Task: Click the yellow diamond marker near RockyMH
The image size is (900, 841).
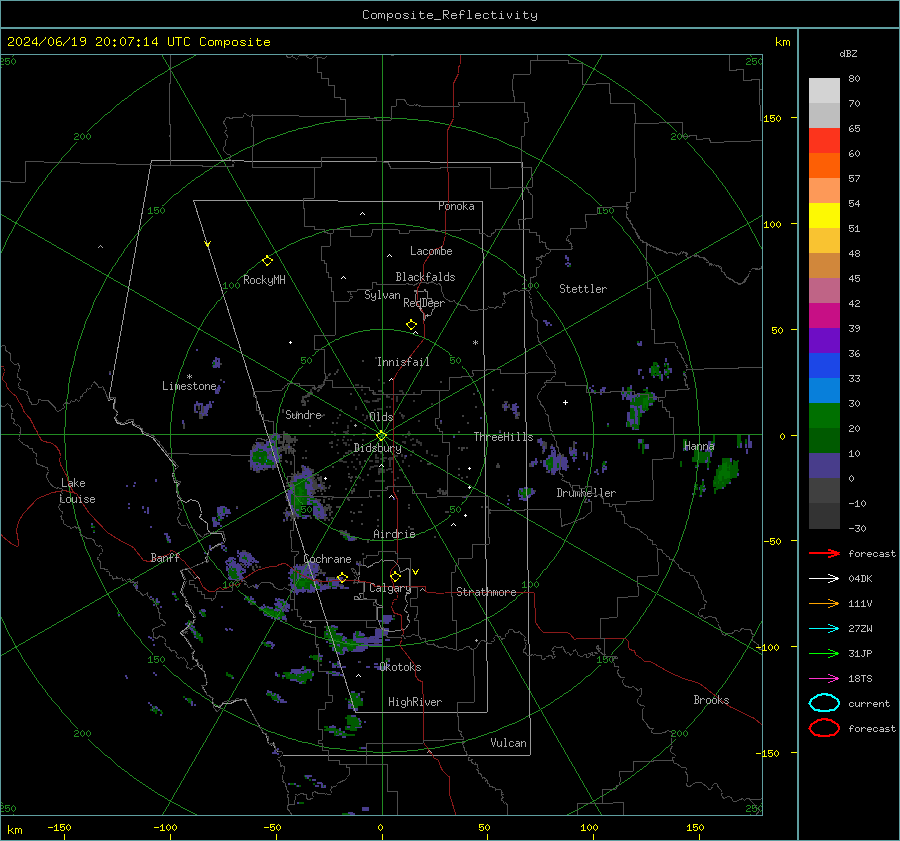Action: (267, 261)
